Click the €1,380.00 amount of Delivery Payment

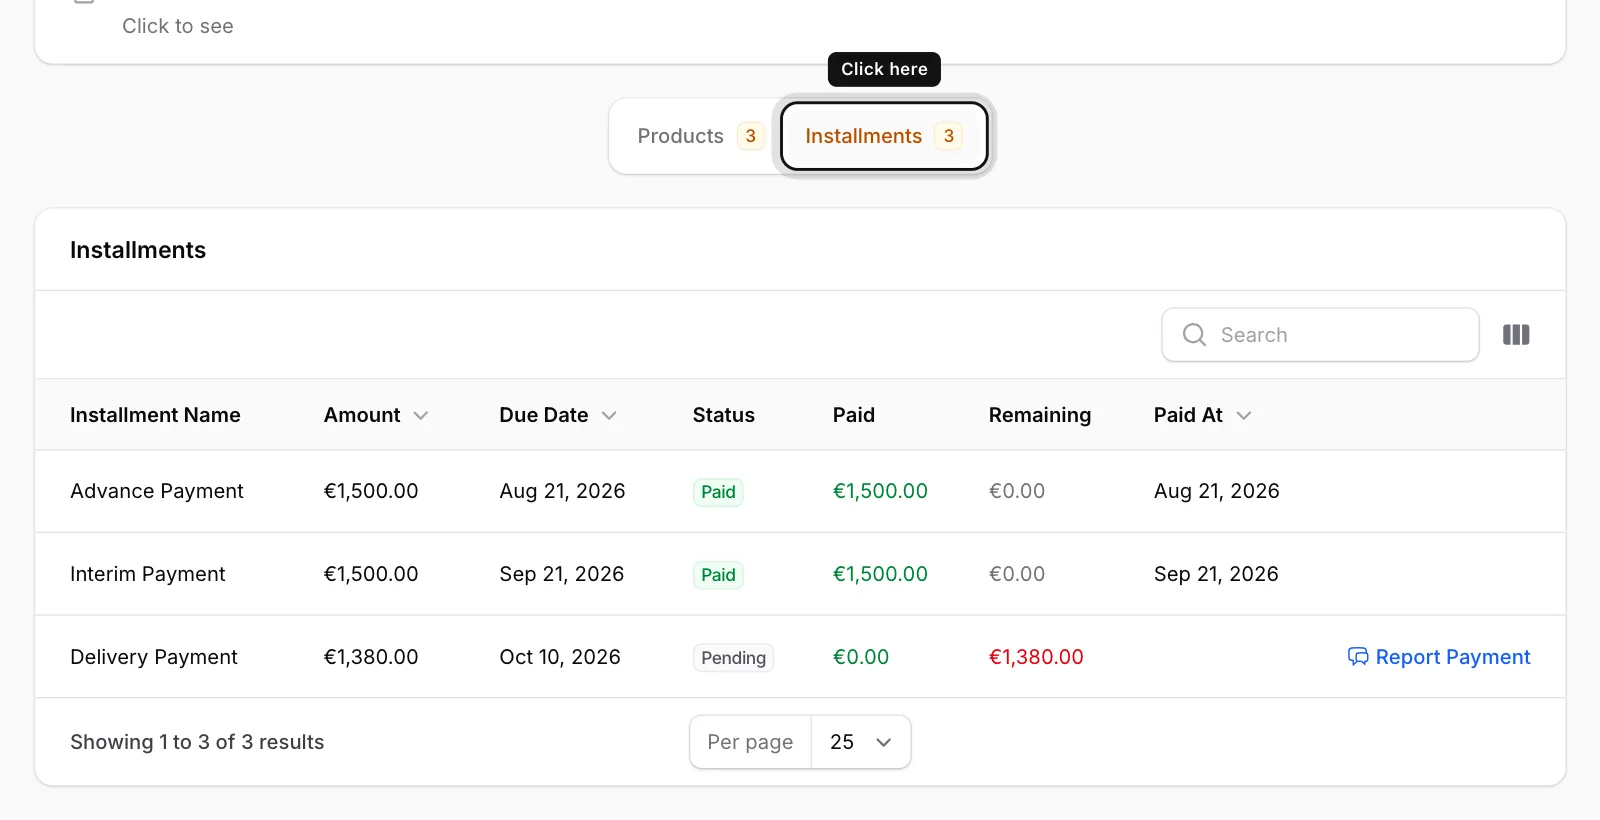tap(371, 657)
